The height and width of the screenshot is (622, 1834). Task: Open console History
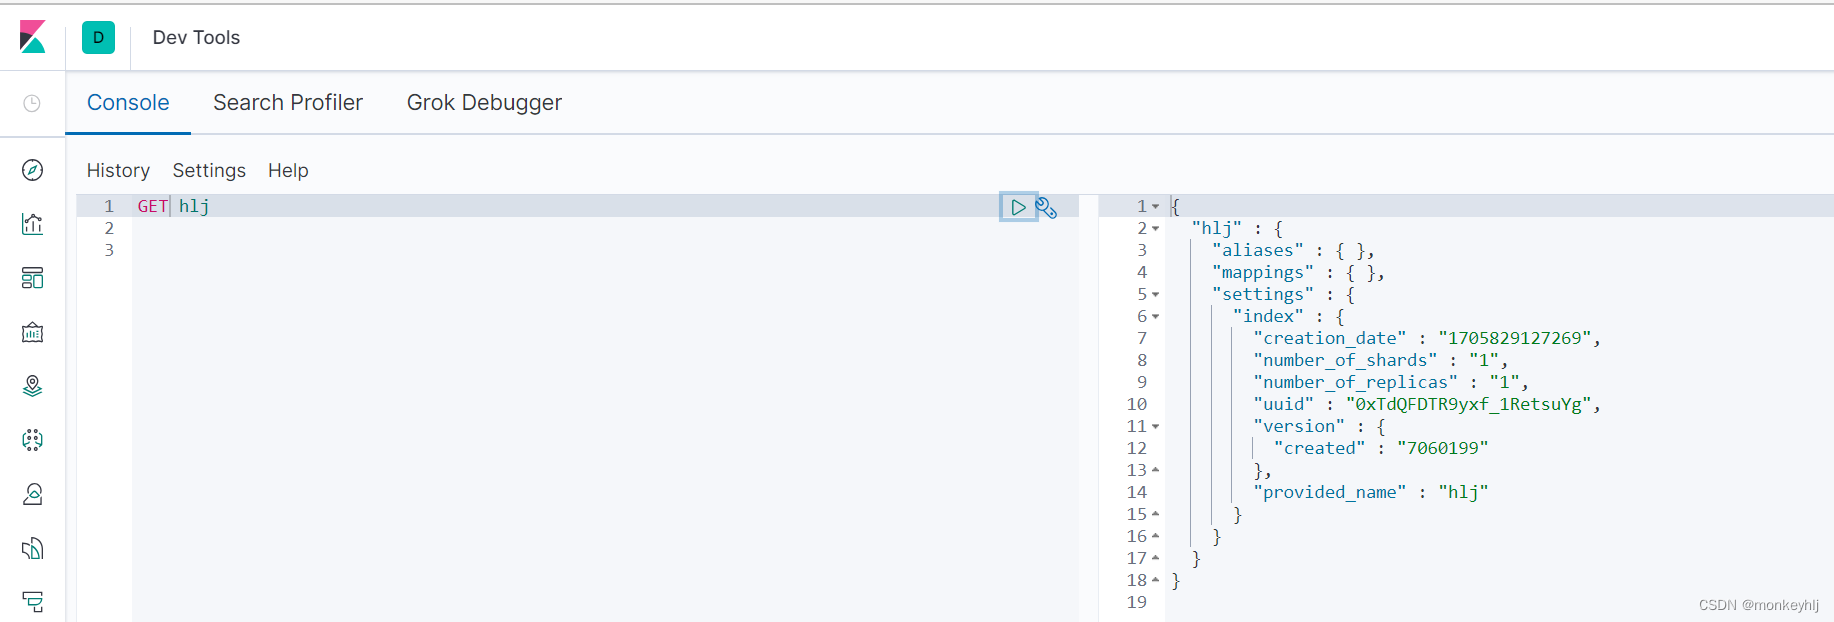coord(118,171)
